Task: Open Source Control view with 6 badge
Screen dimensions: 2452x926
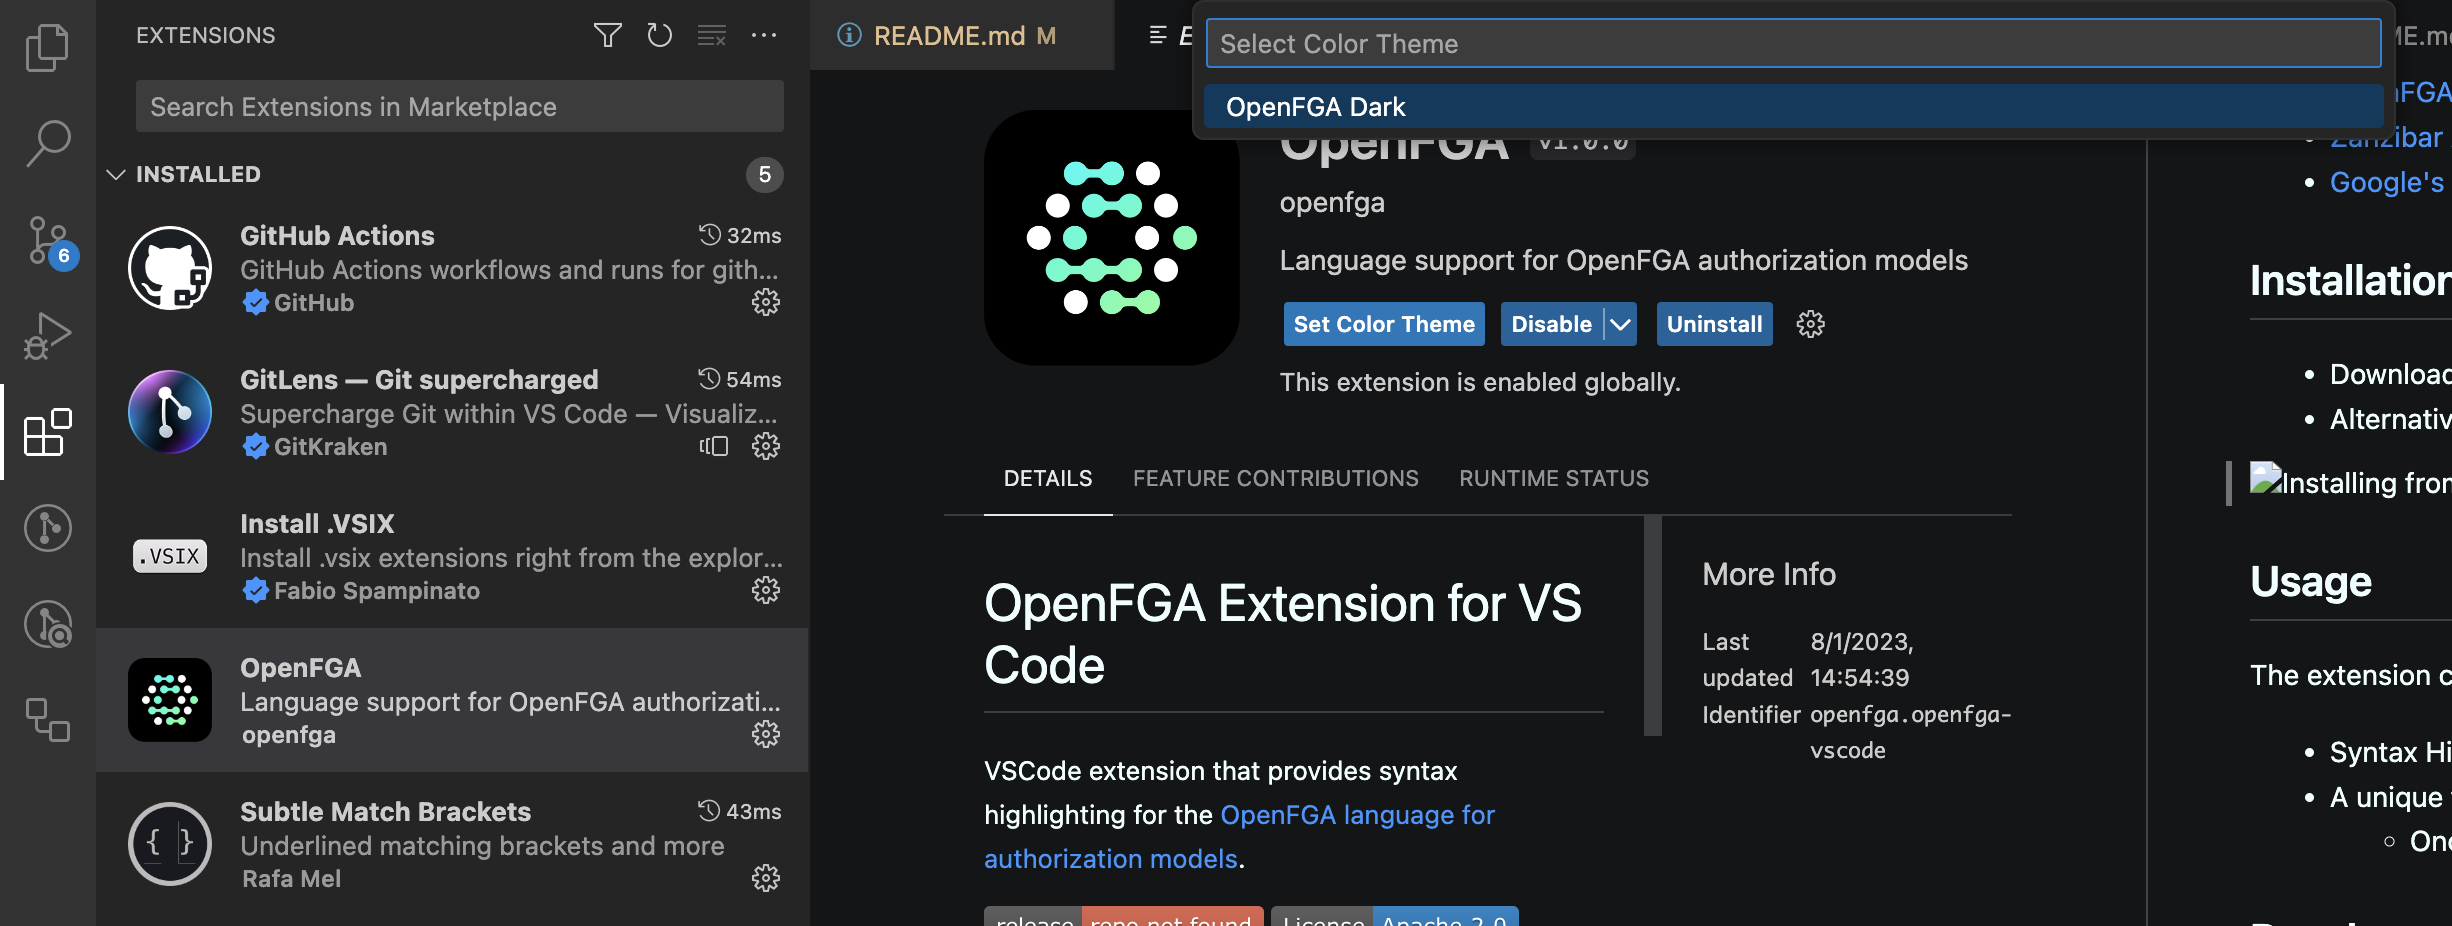Action: 50,240
